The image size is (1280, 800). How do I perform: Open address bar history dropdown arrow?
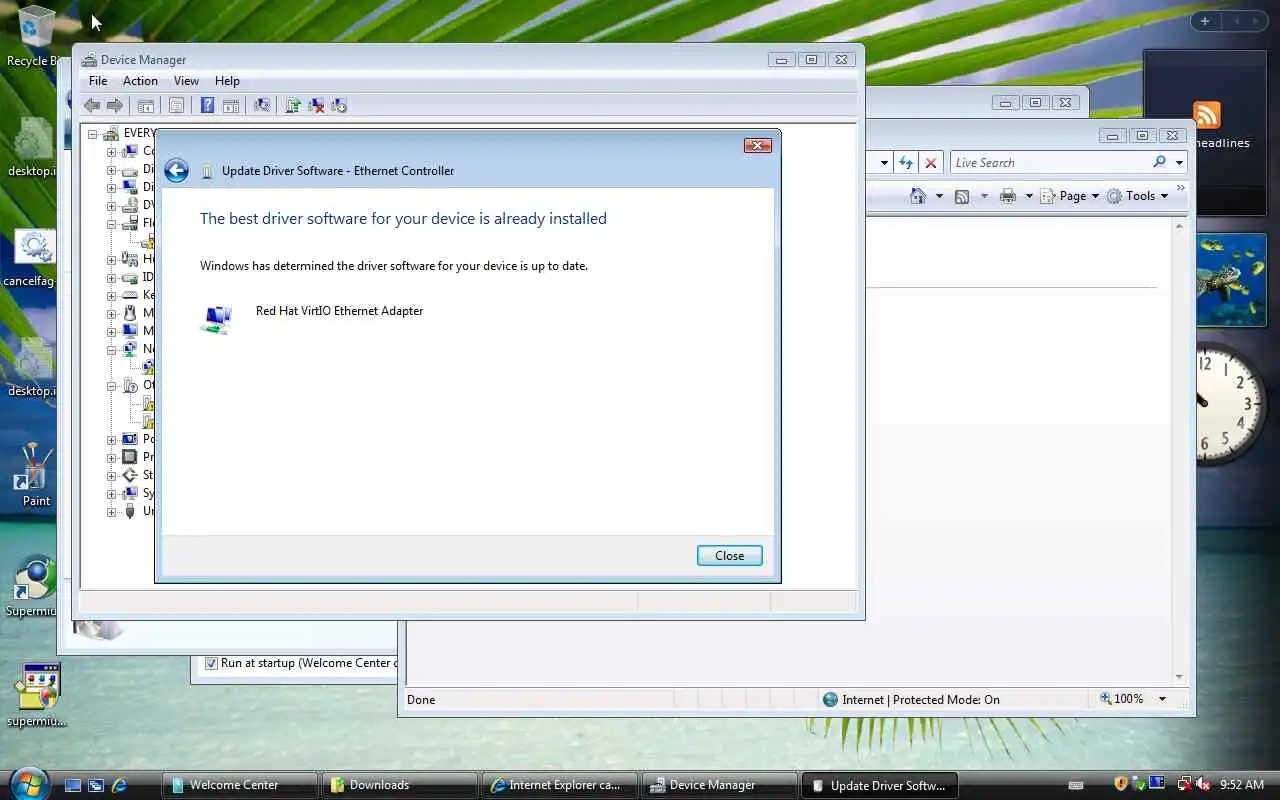pyautogui.click(x=884, y=162)
